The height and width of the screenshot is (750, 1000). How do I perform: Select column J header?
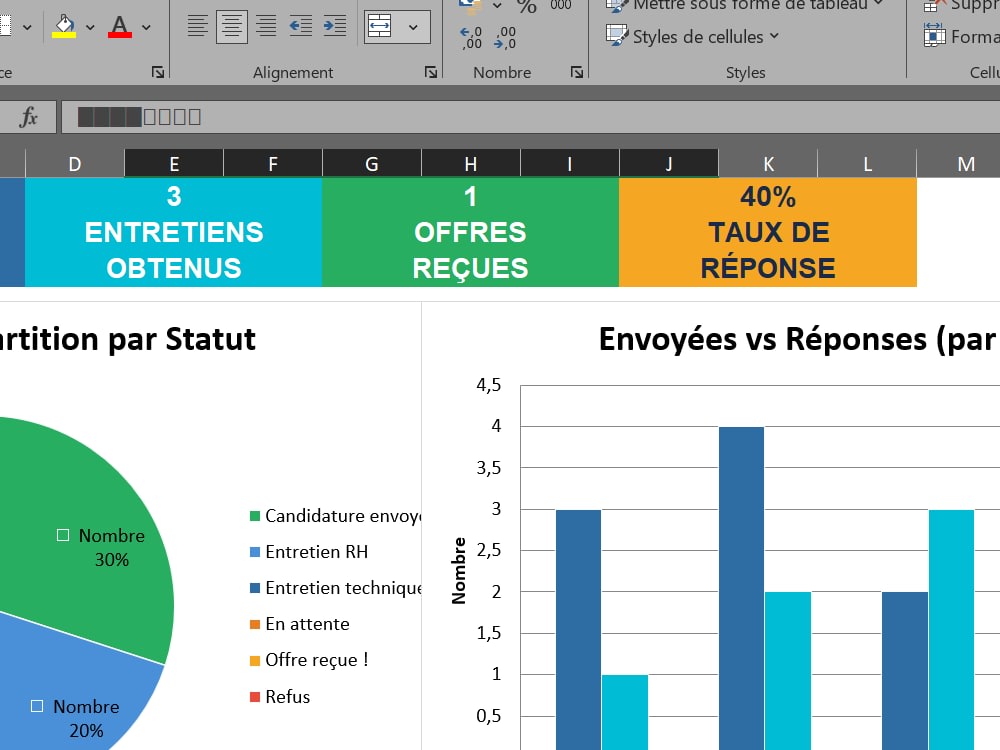pos(669,164)
